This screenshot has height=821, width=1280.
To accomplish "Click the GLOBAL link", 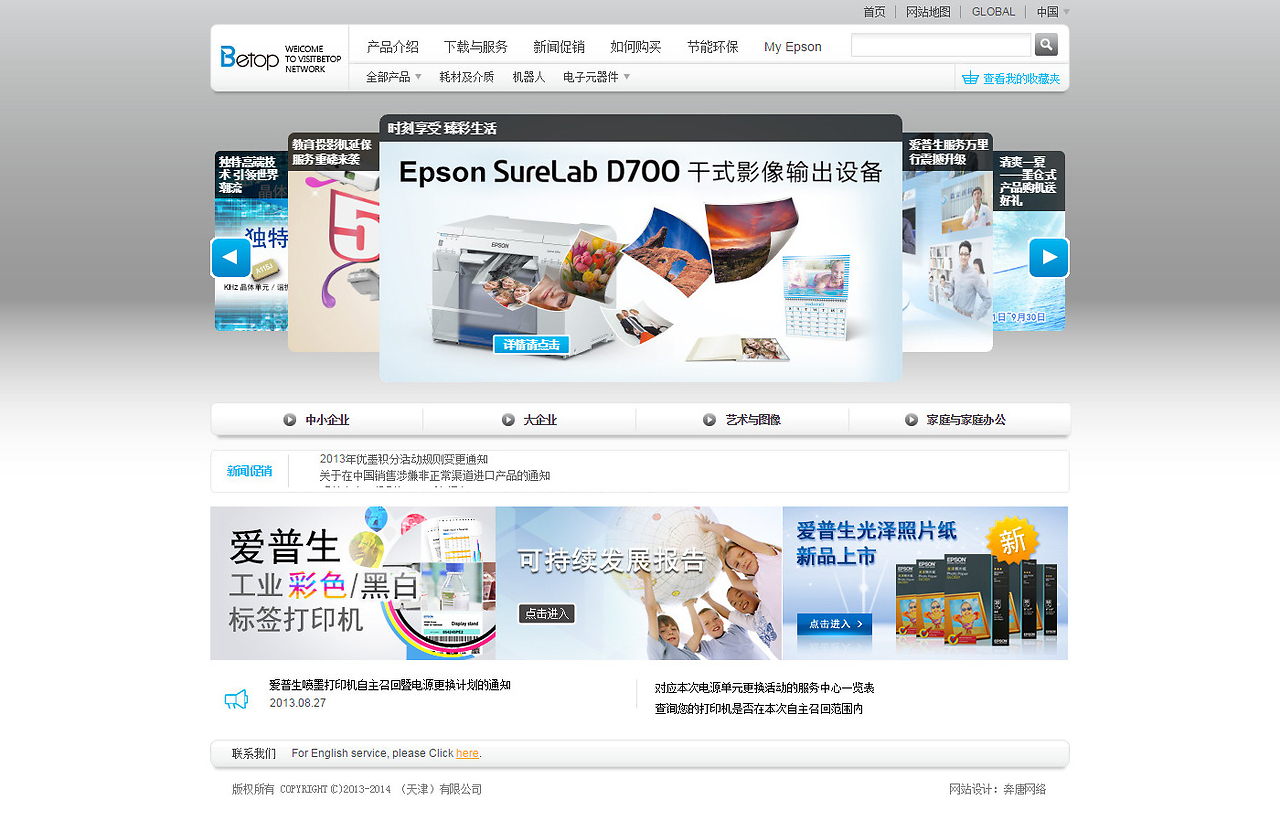I will tap(993, 12).
